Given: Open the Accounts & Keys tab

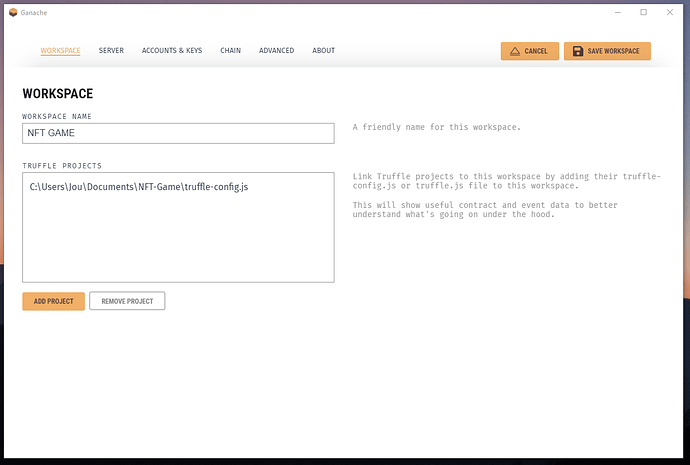Looking at the screenshot, I should coord(172,51).
